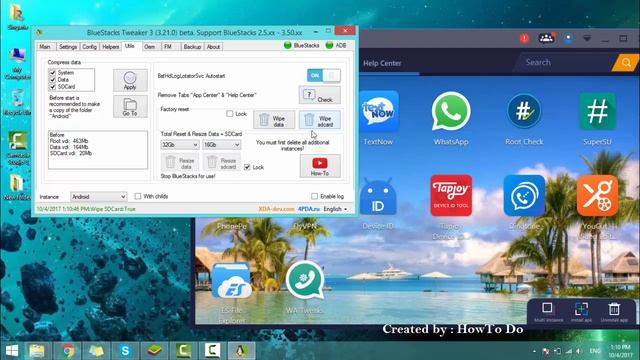Click the Apply compress button

tap(130, 80)
